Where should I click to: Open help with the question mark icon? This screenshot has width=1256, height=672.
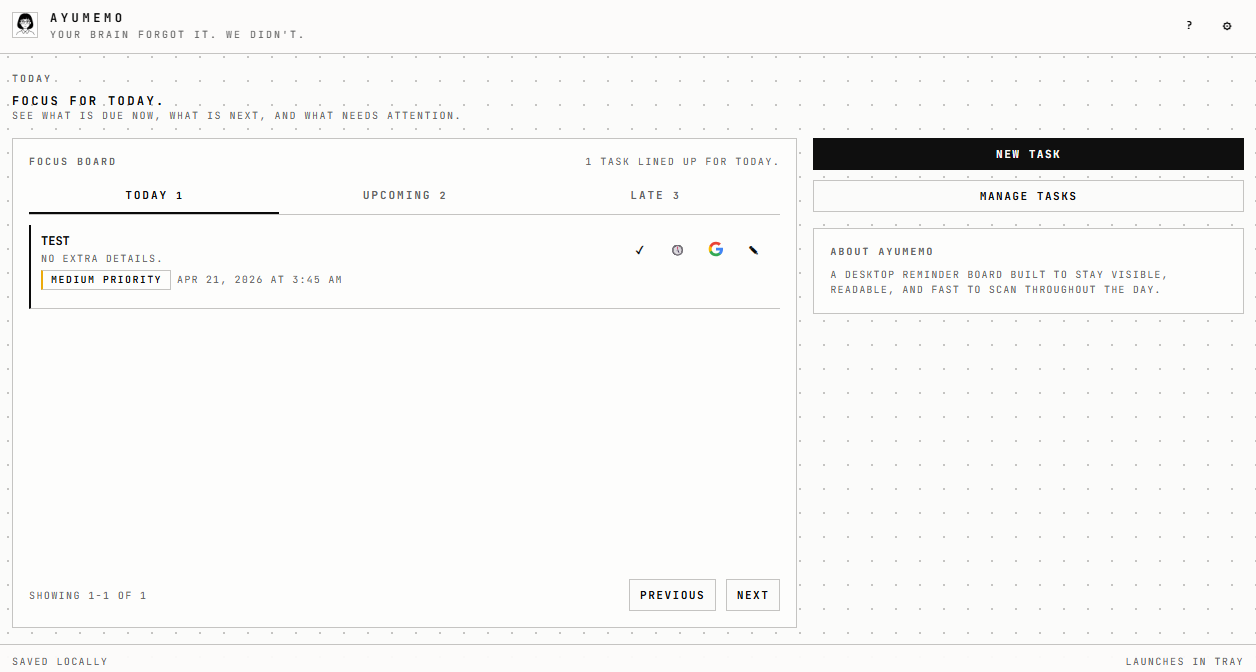[x=1189, y=26]
